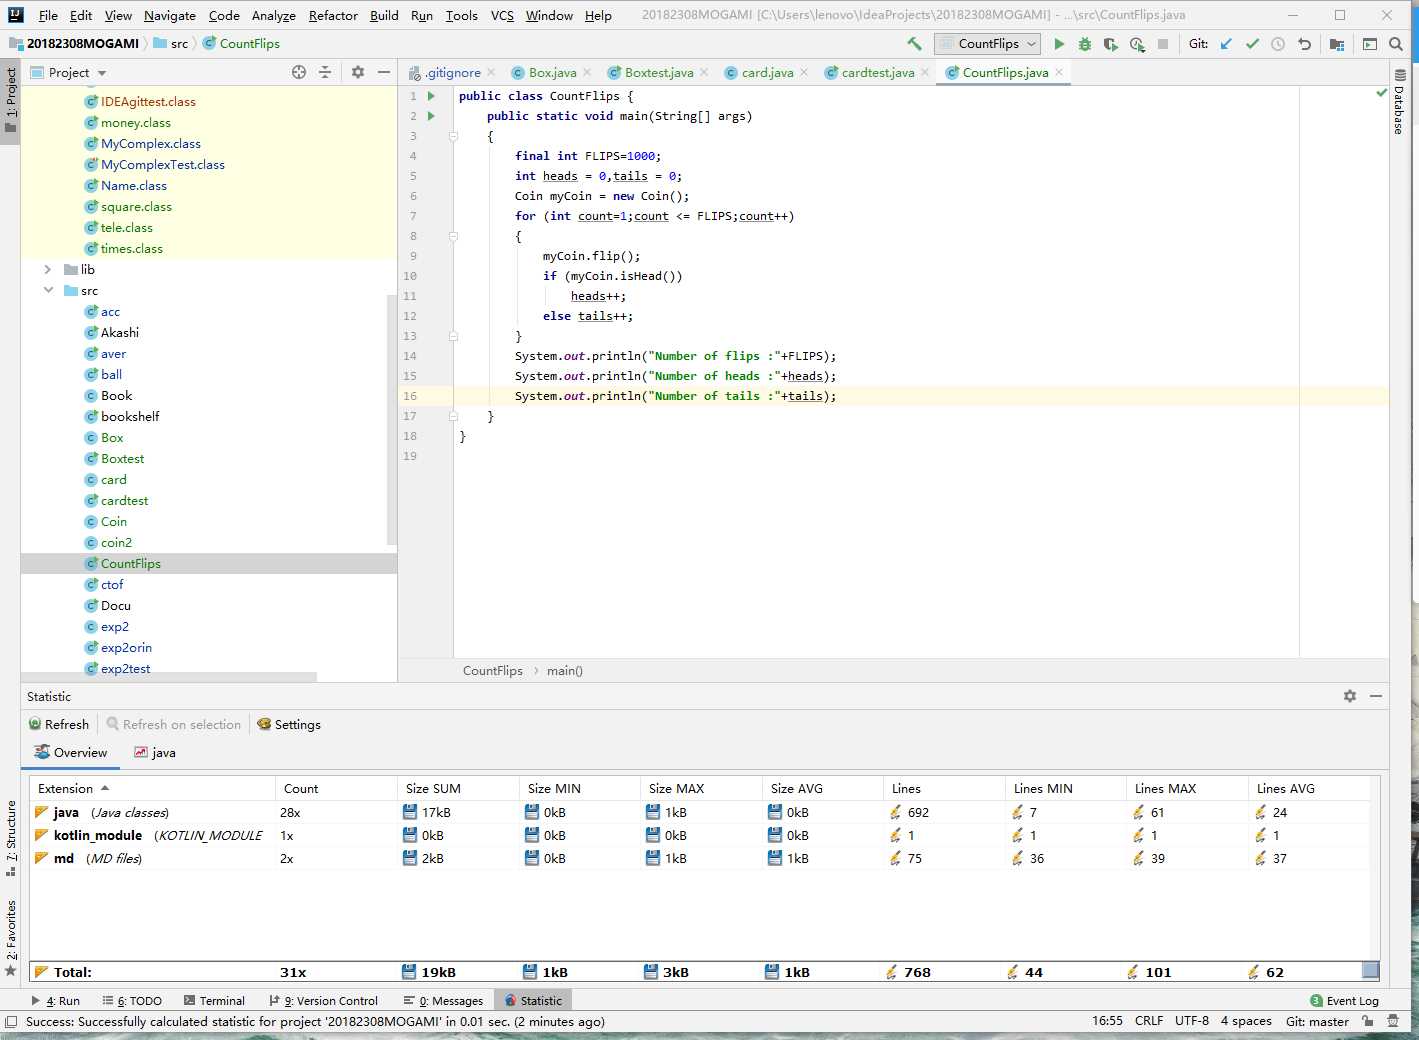This screenshot has height=1040, width=1419.
Task: Open Project Structure icon
Action: (x=1337, y=44)
